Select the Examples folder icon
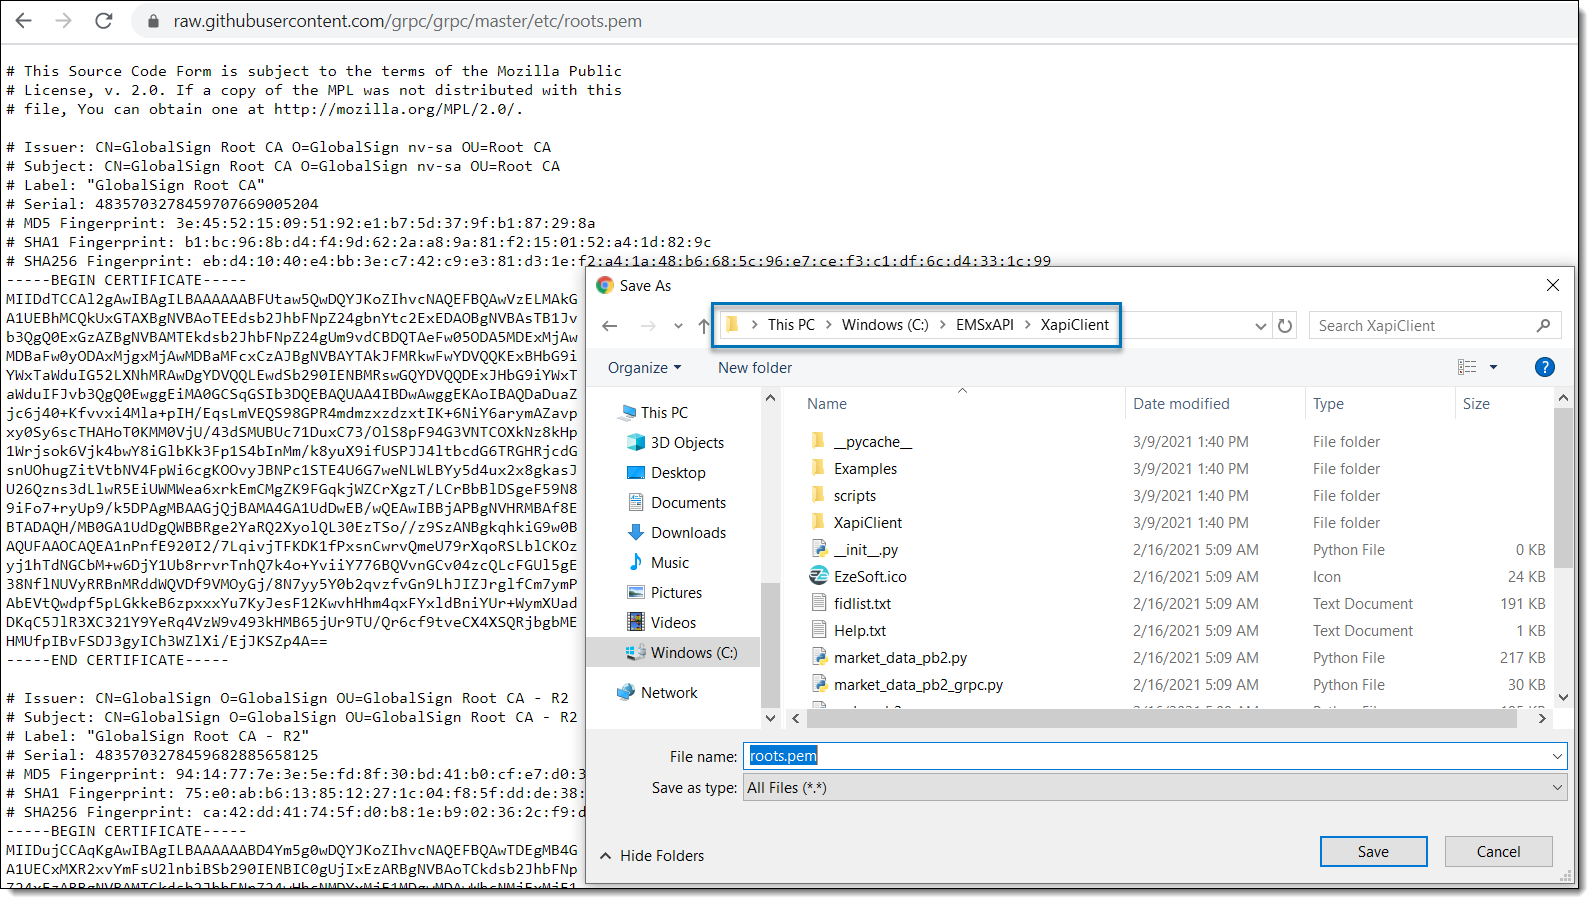Screen dimensions: 1594x904 (x=818, y=468)
